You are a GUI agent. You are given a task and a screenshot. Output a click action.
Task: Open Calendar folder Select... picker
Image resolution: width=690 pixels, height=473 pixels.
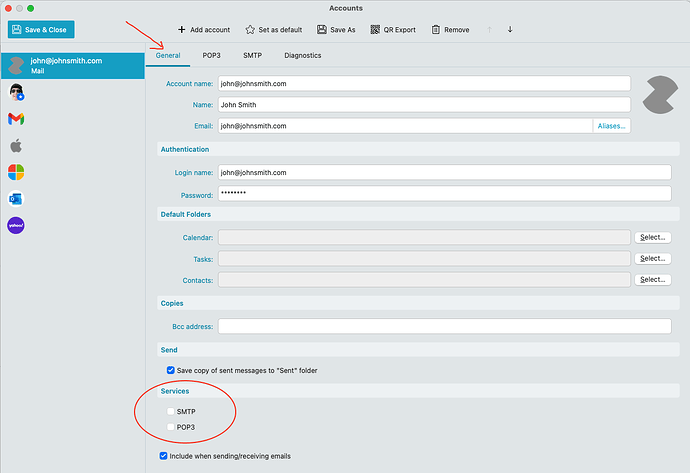[x=652, y=237]
